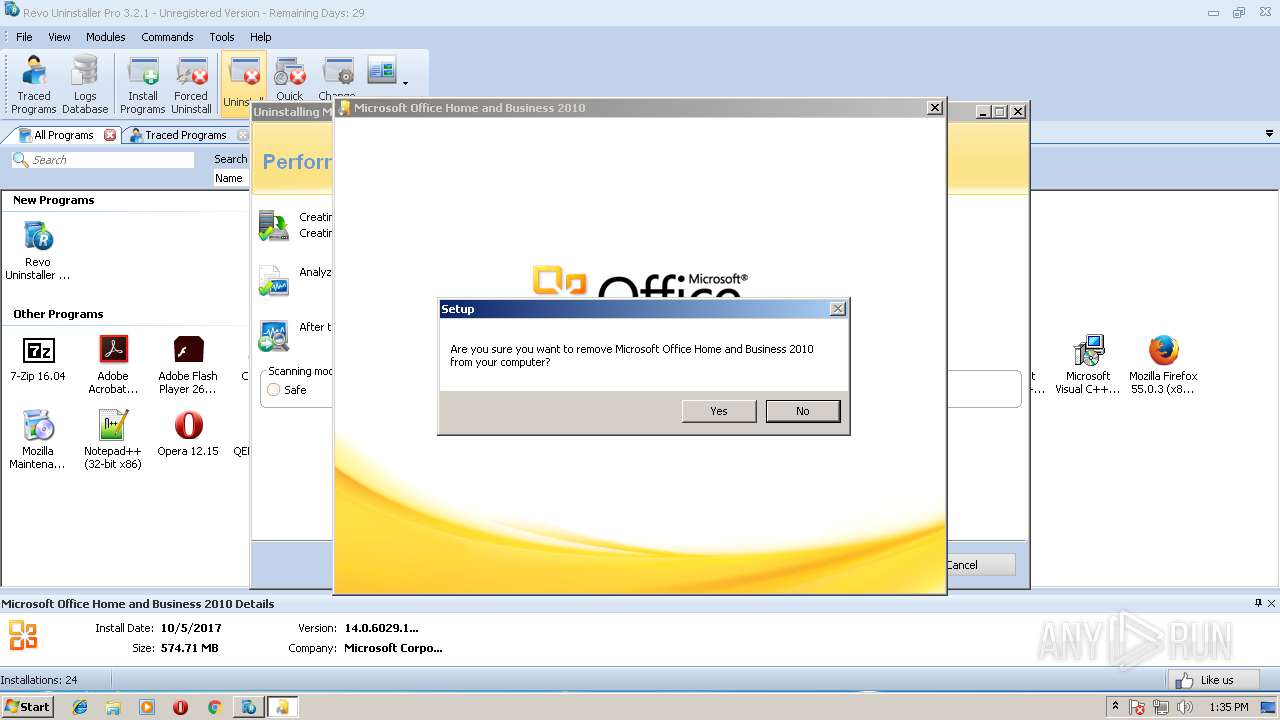This screenshot has width=1280, height=720.
Task: Click the Size 574.71 MB value
Action: coord(189,648)
